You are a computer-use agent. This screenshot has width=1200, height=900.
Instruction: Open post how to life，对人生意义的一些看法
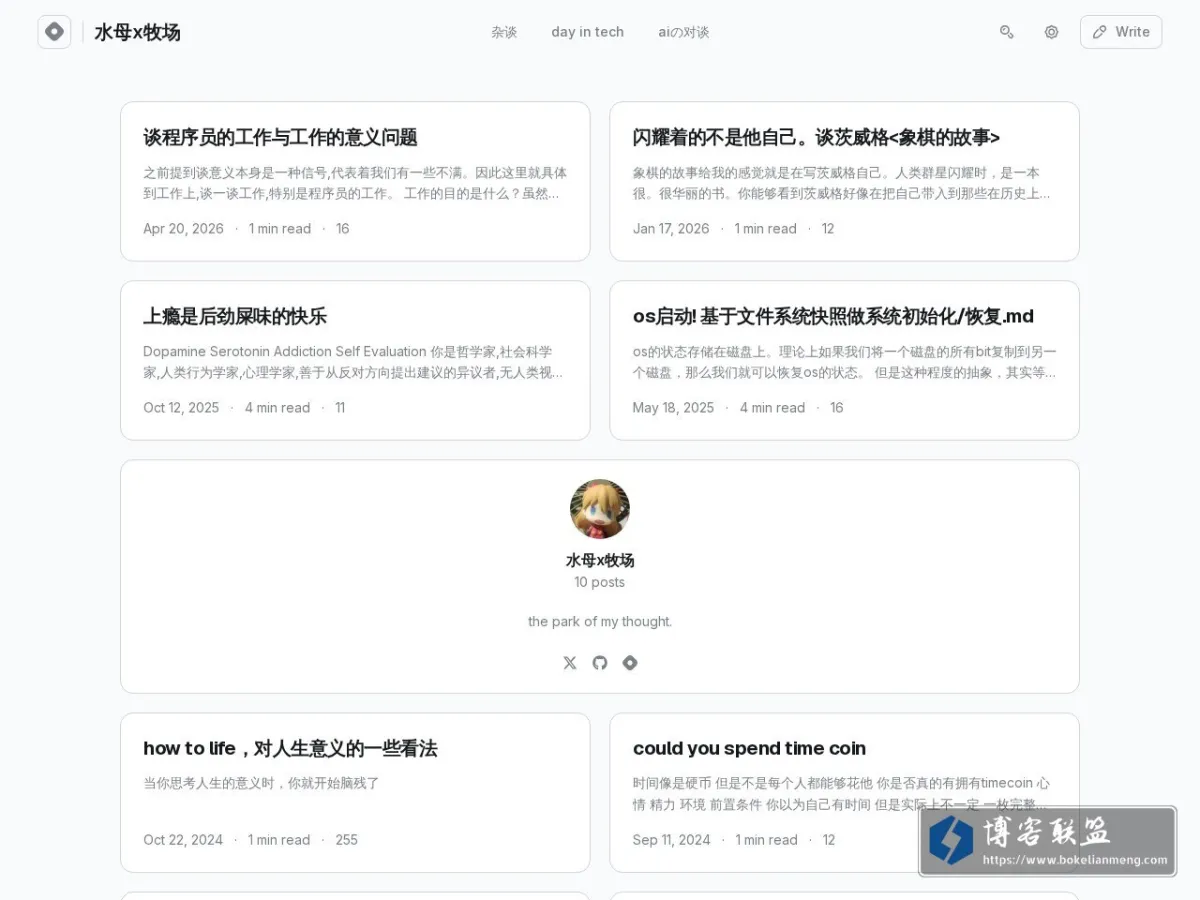290,748
